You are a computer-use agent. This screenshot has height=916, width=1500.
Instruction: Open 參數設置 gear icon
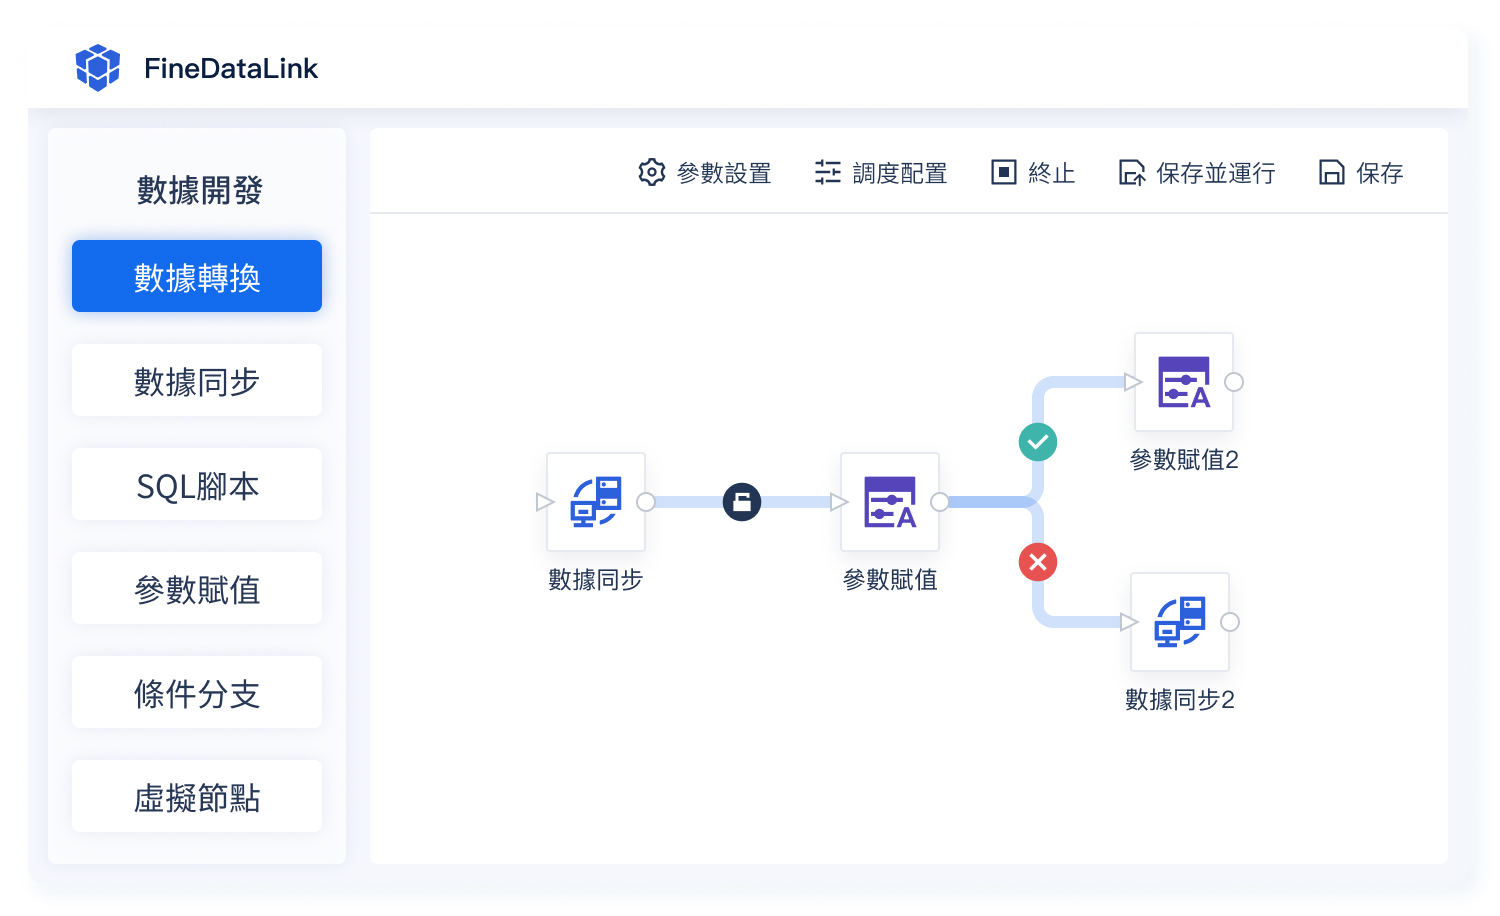[x=652, y=172]
